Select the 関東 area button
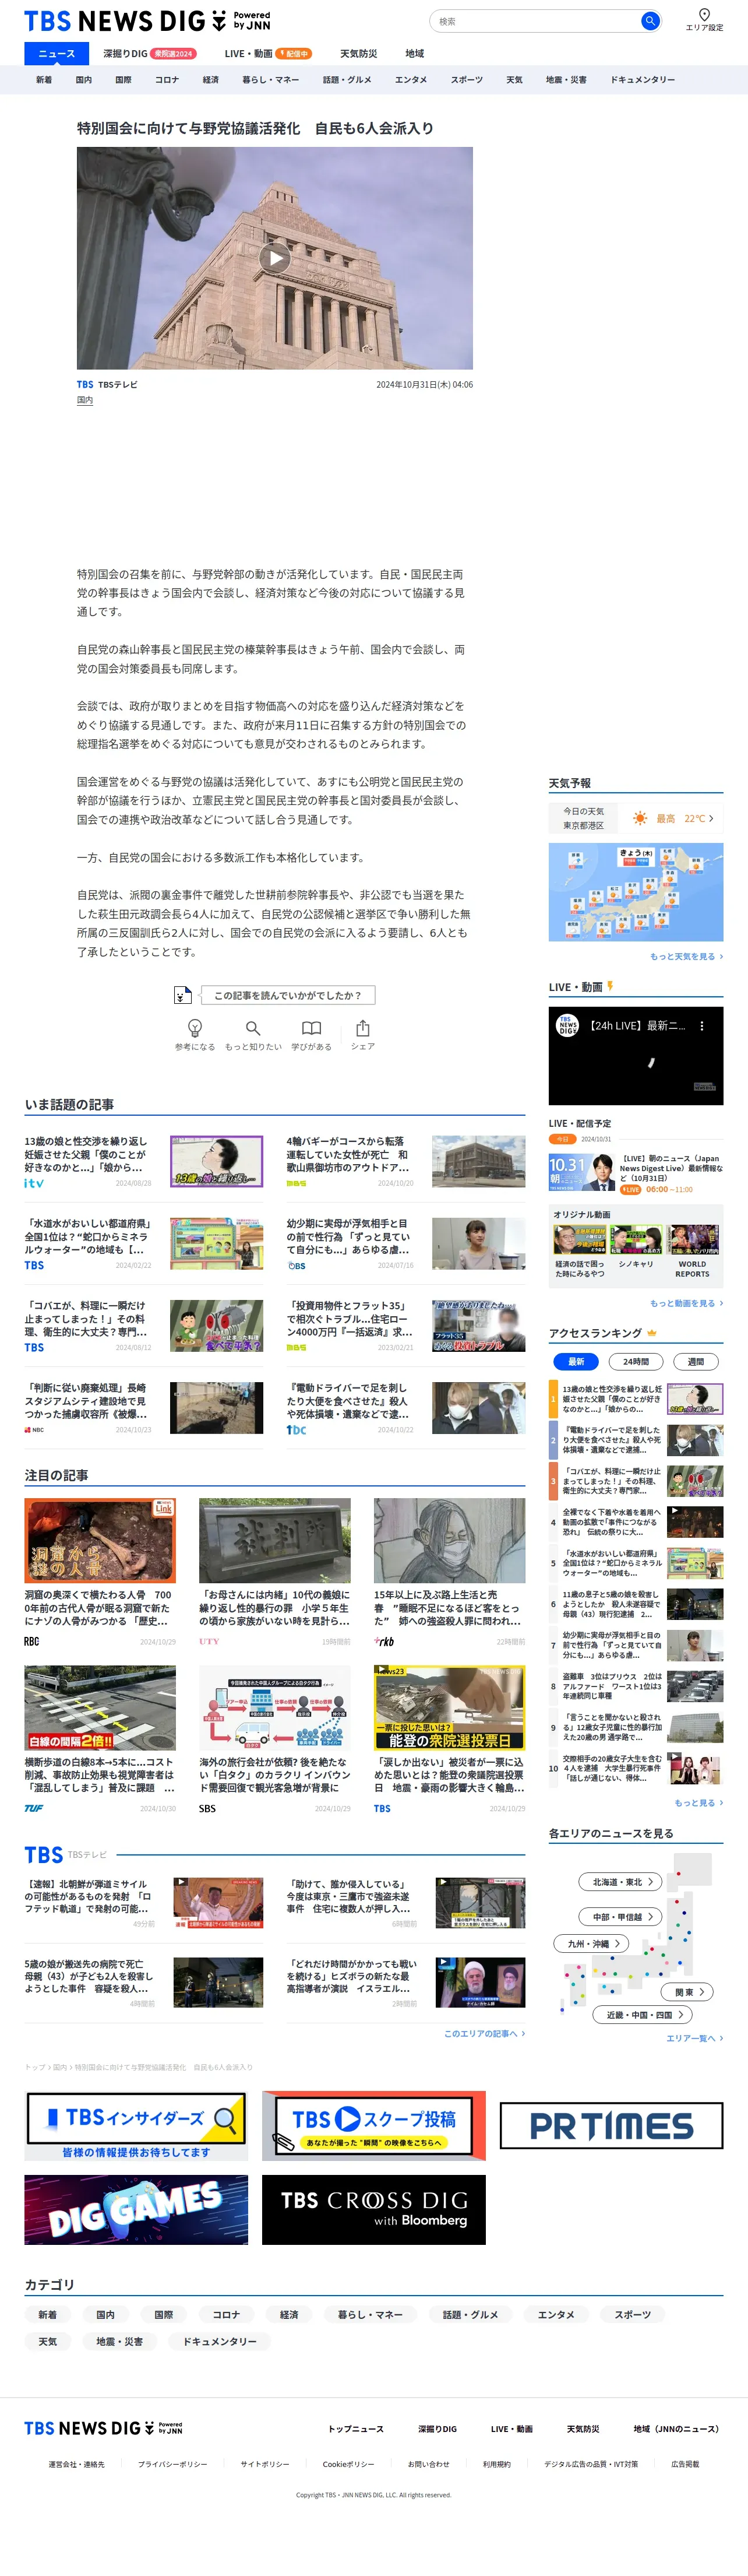Image resolution: width=748 pixels, height=2576 pixels. [x=687, y=1991]
